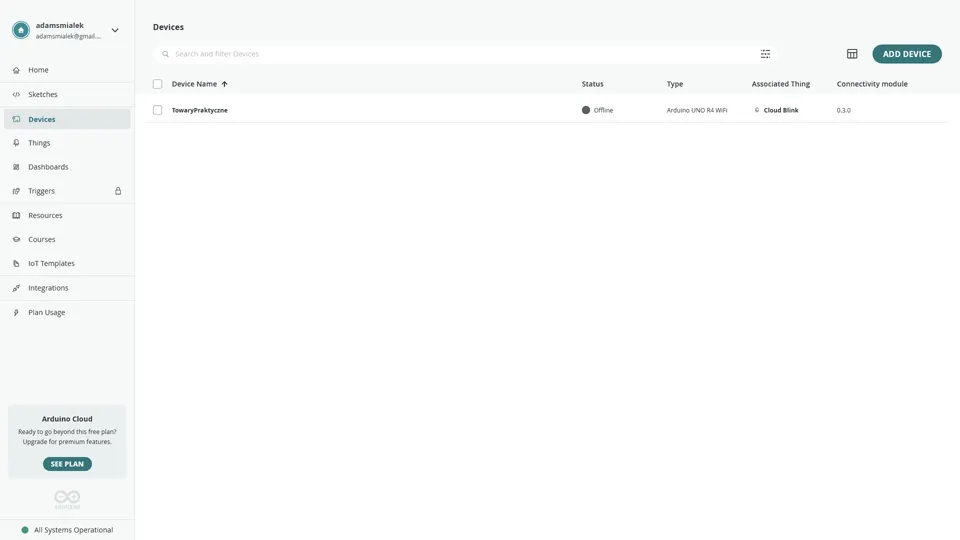Image resolution: width=960 pixels, height=540 pixels.
Task: Click the Home icon in sidebar
Action: [x=17, y=70]
